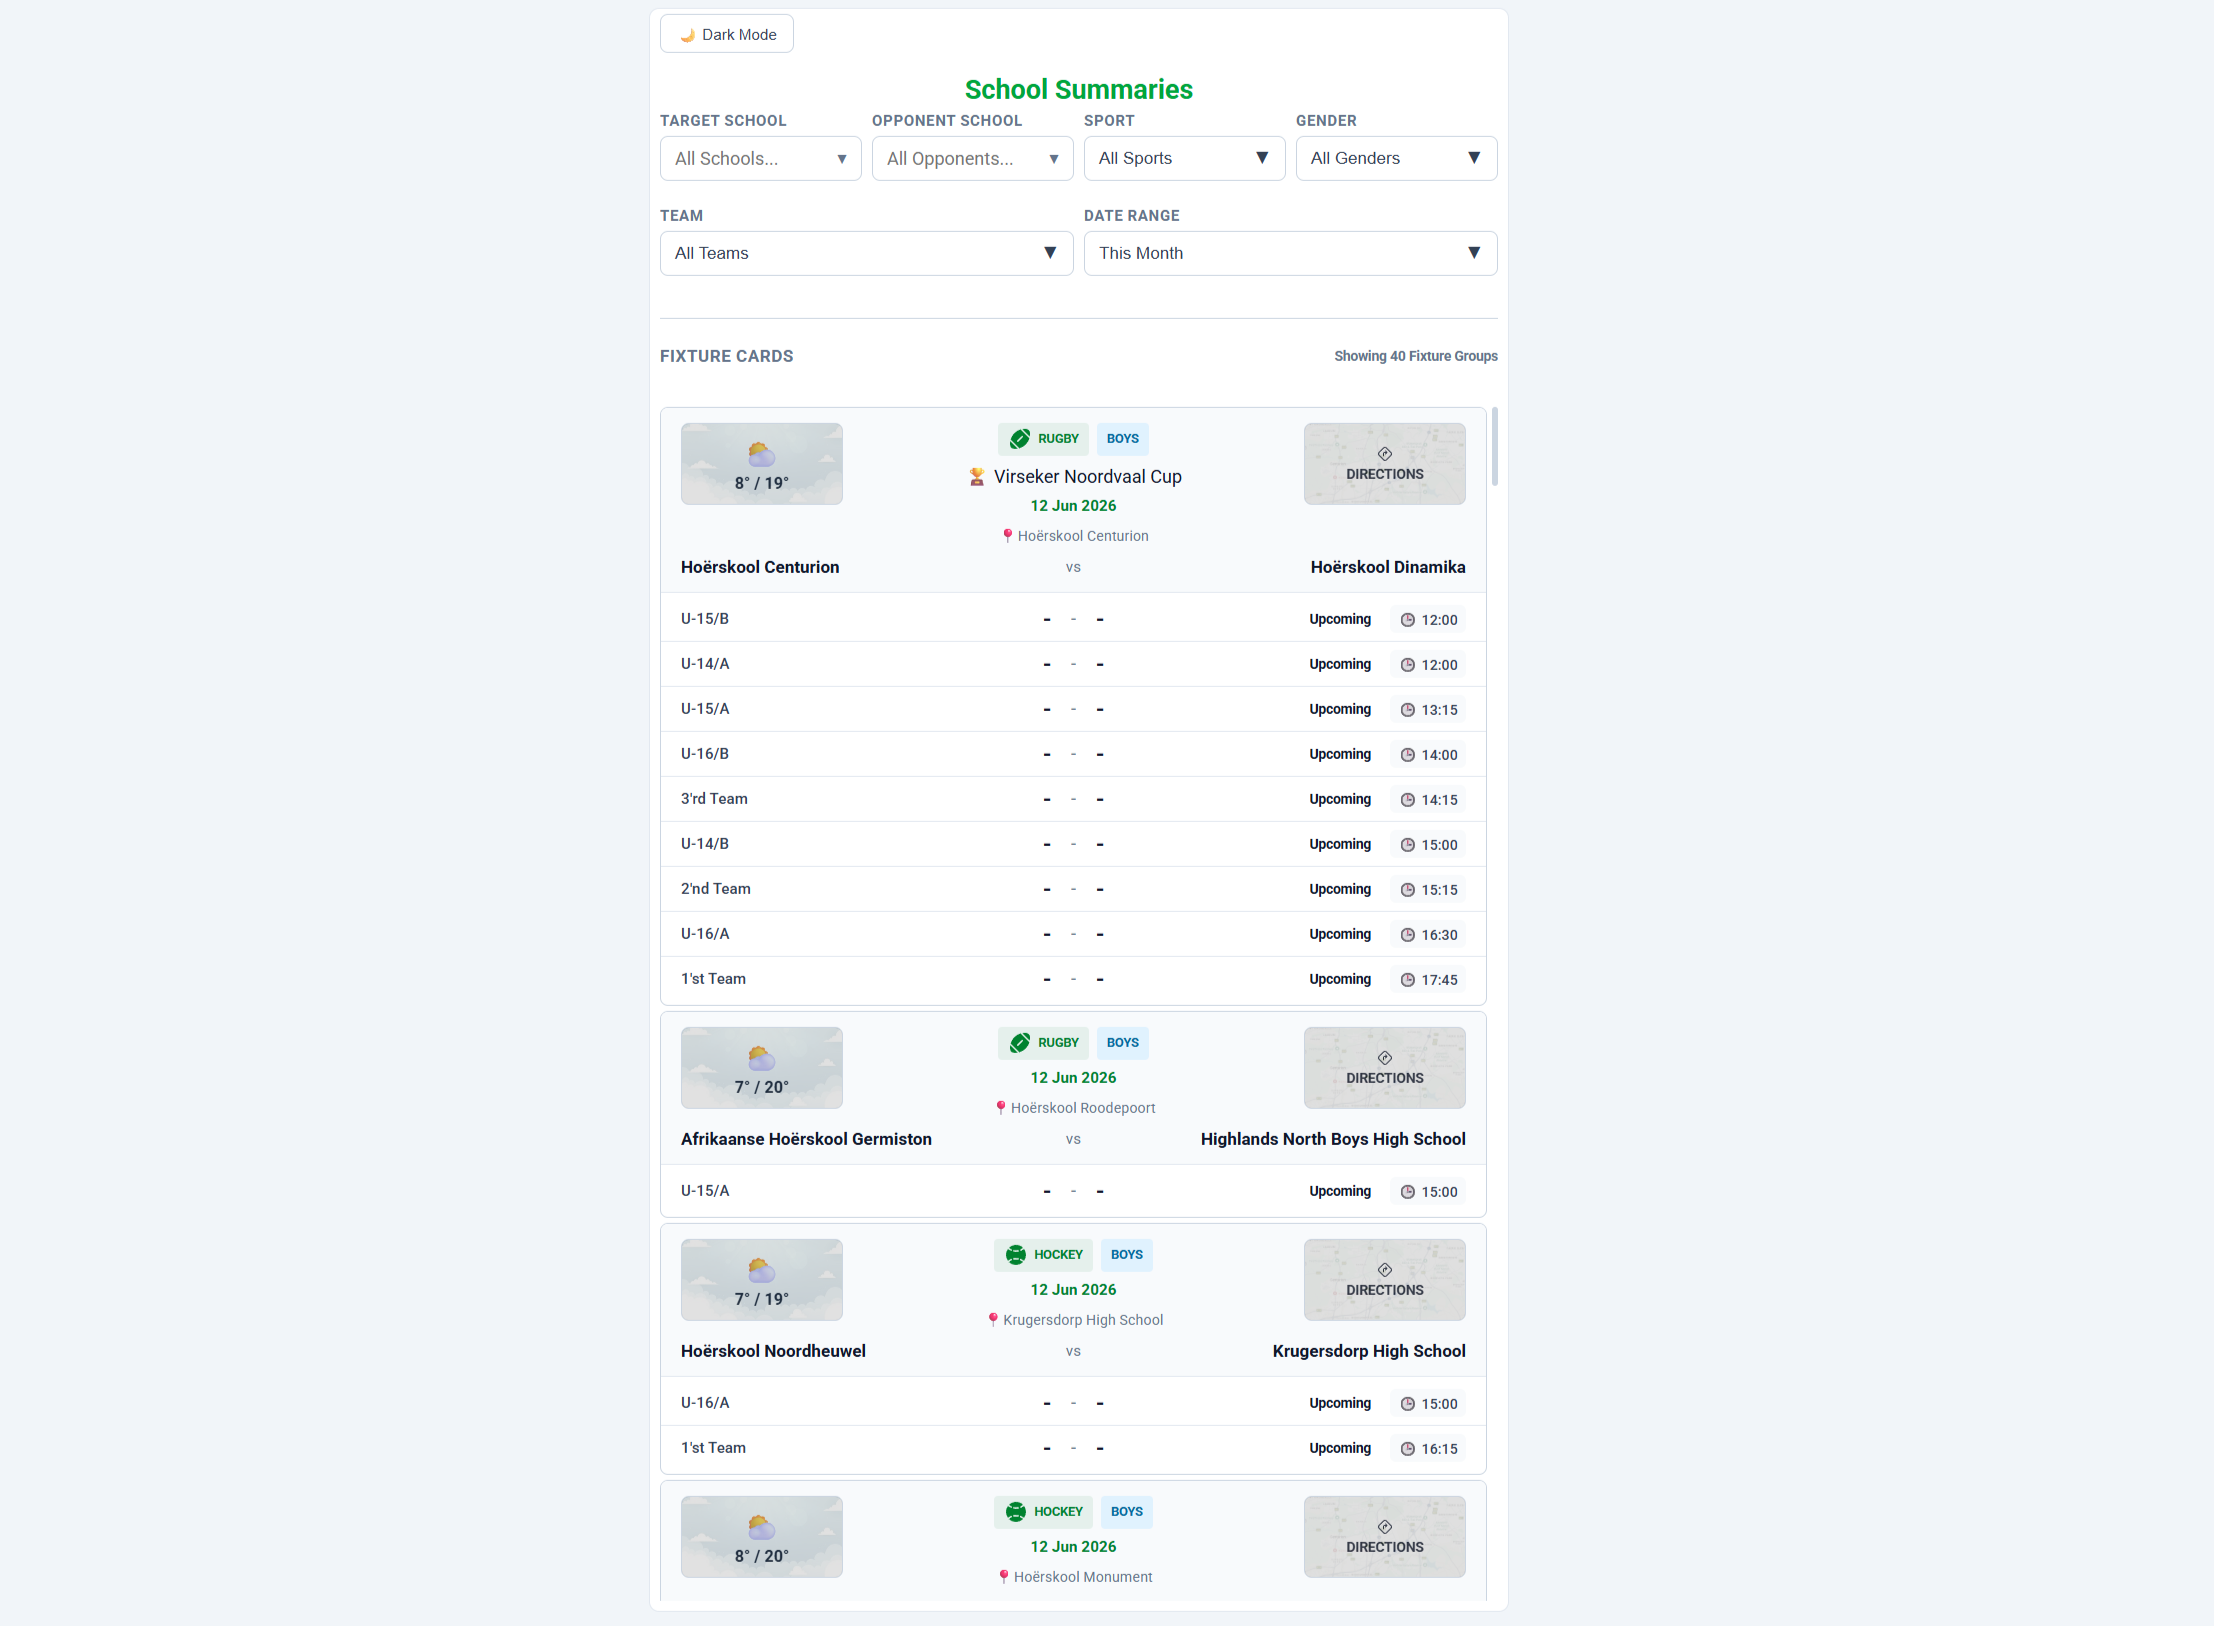The image size is (2214, 1626).
Task: Click the weather thumbnail showing 7° / 20°
Action: 762,1068
